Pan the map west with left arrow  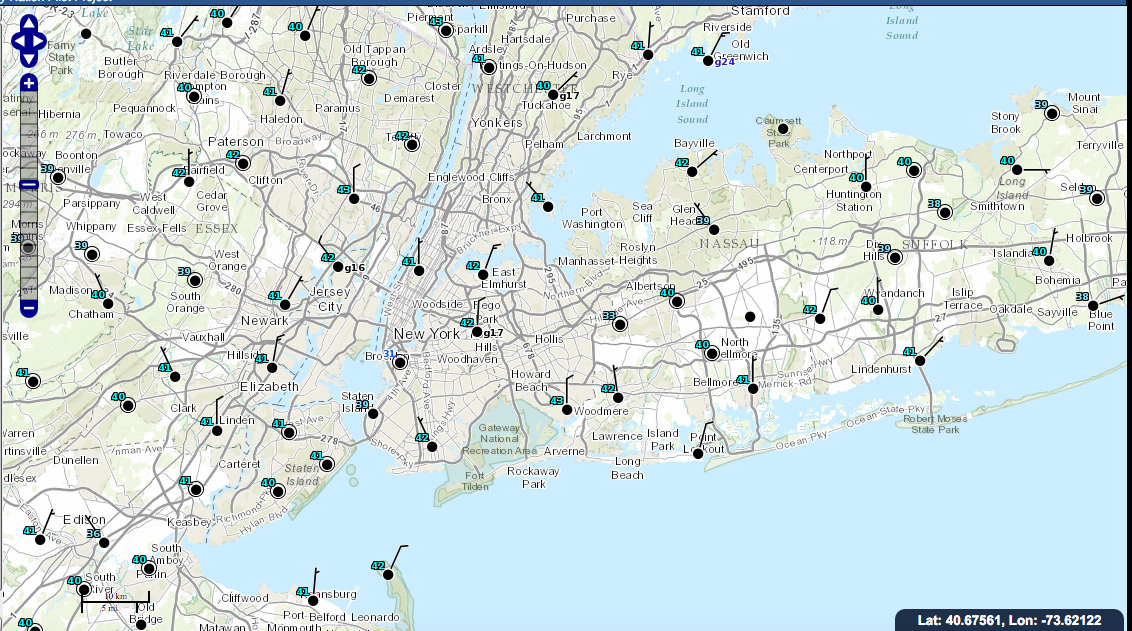[17, 41]
